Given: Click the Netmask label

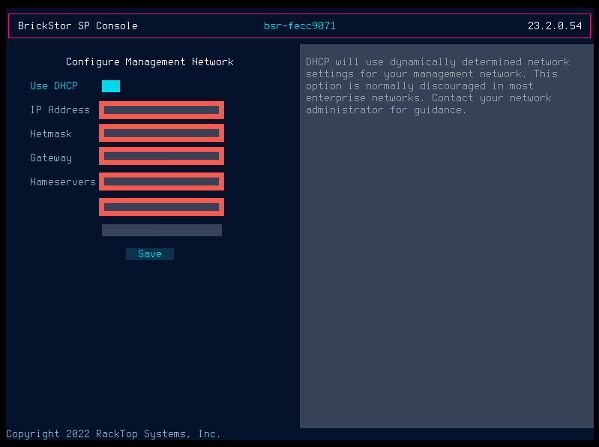Looking at the screenshot, I should tap(51, 134).
